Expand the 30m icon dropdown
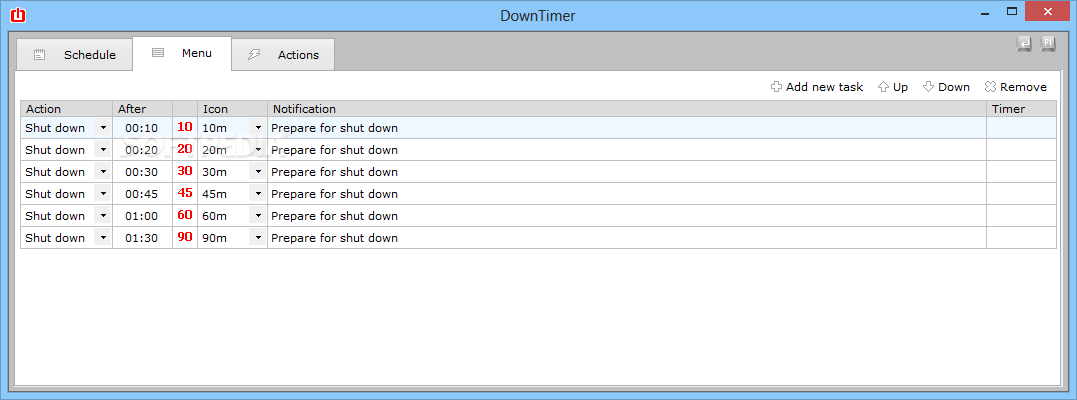The image size is (1077, 400). pyautogui.click(x=258, y=172)
